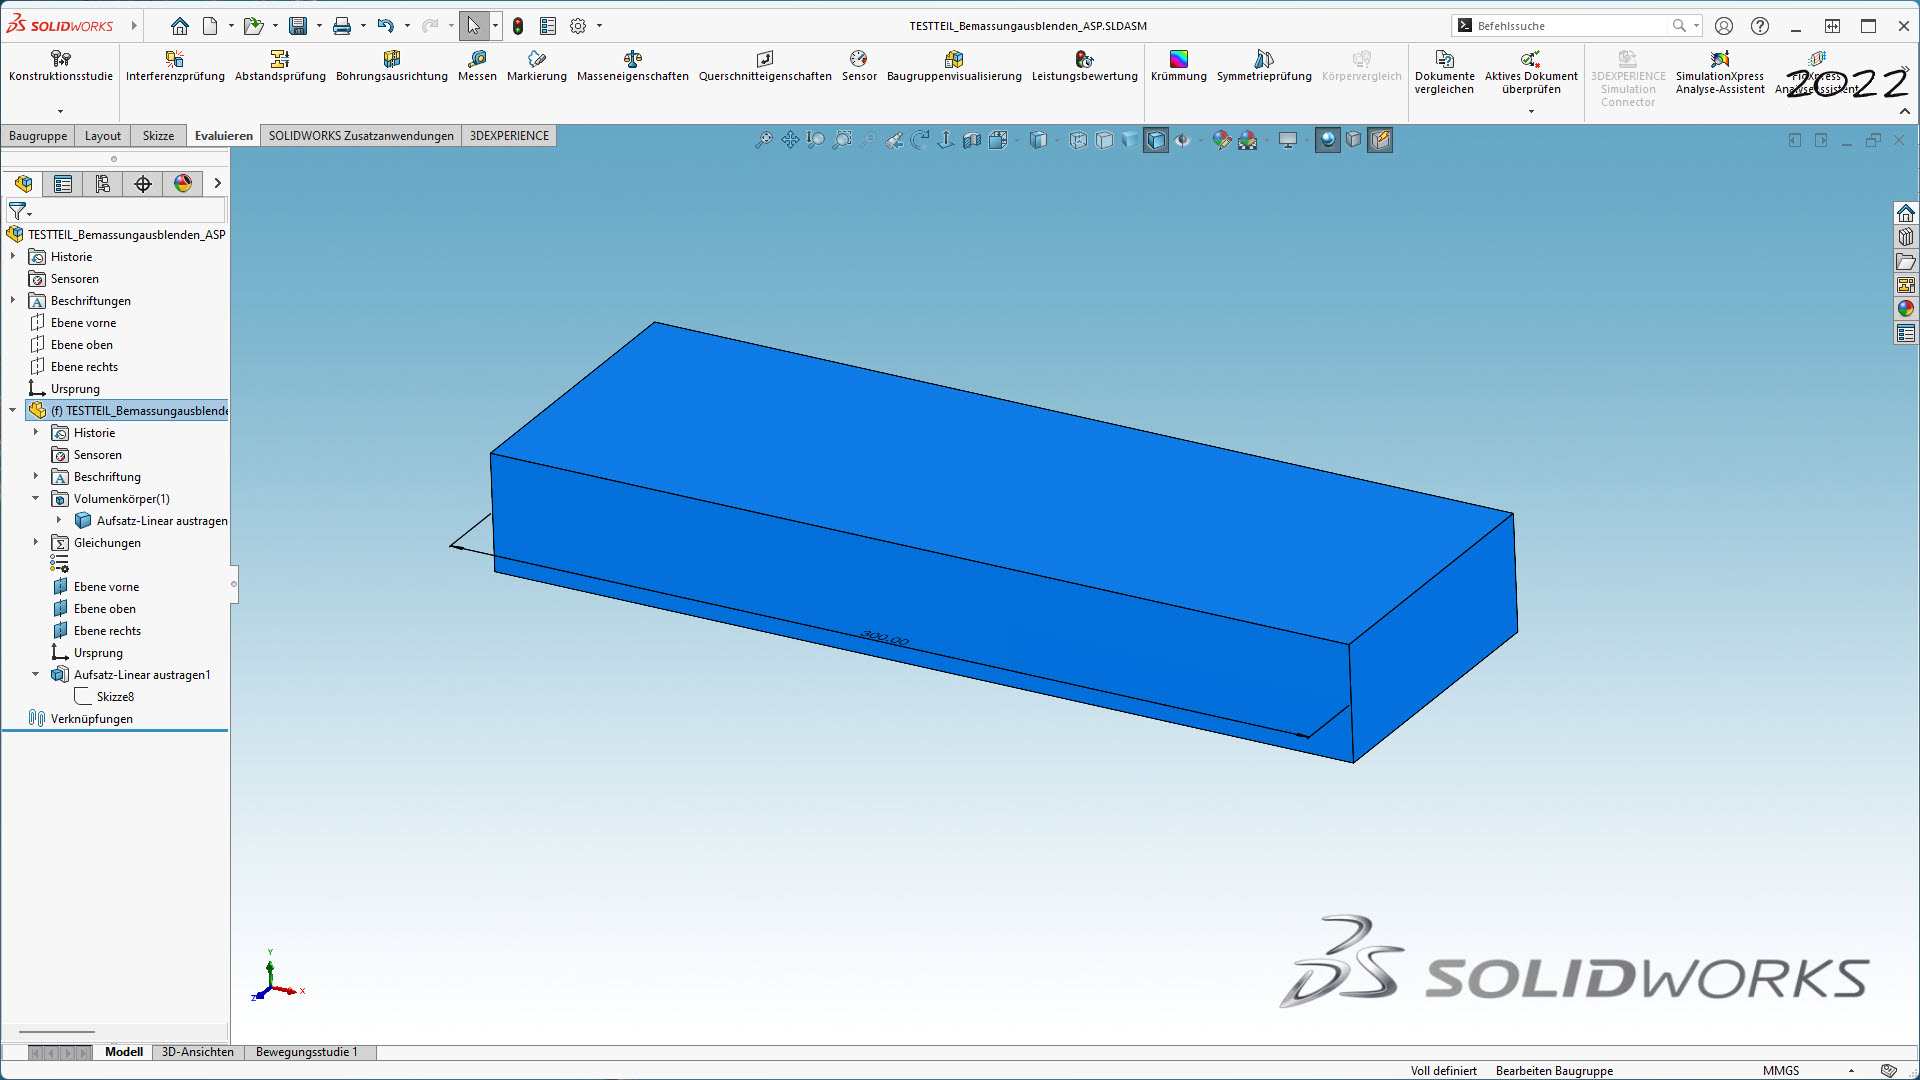Open FeatureManager design tree tab
The height and width of the screenshot is (1080, 1920).
click(x=23, y=183)
